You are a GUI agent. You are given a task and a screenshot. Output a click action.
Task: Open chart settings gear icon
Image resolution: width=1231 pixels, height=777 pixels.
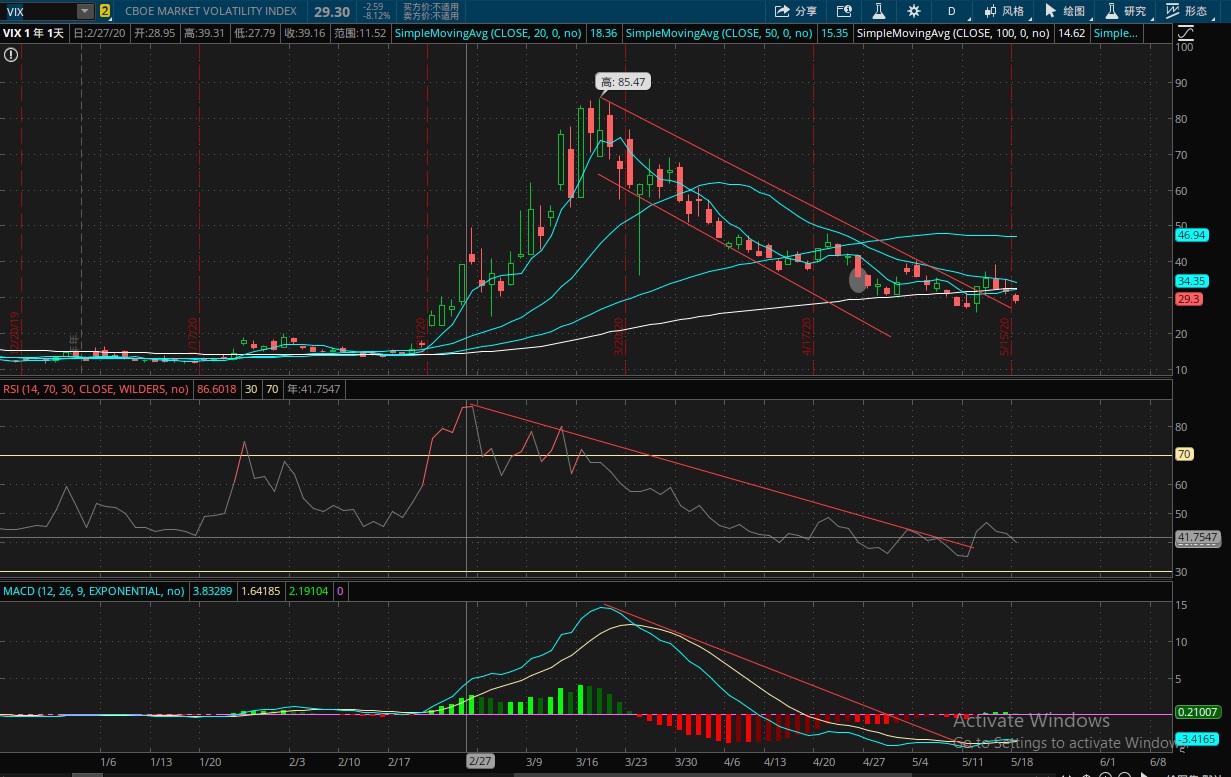tap(913, 11)
